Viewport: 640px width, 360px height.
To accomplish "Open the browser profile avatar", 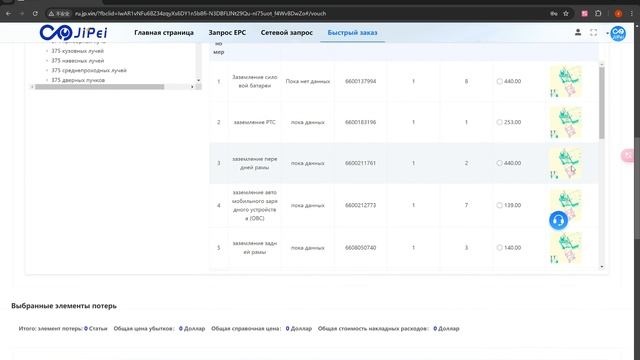I will coord(618,13).
